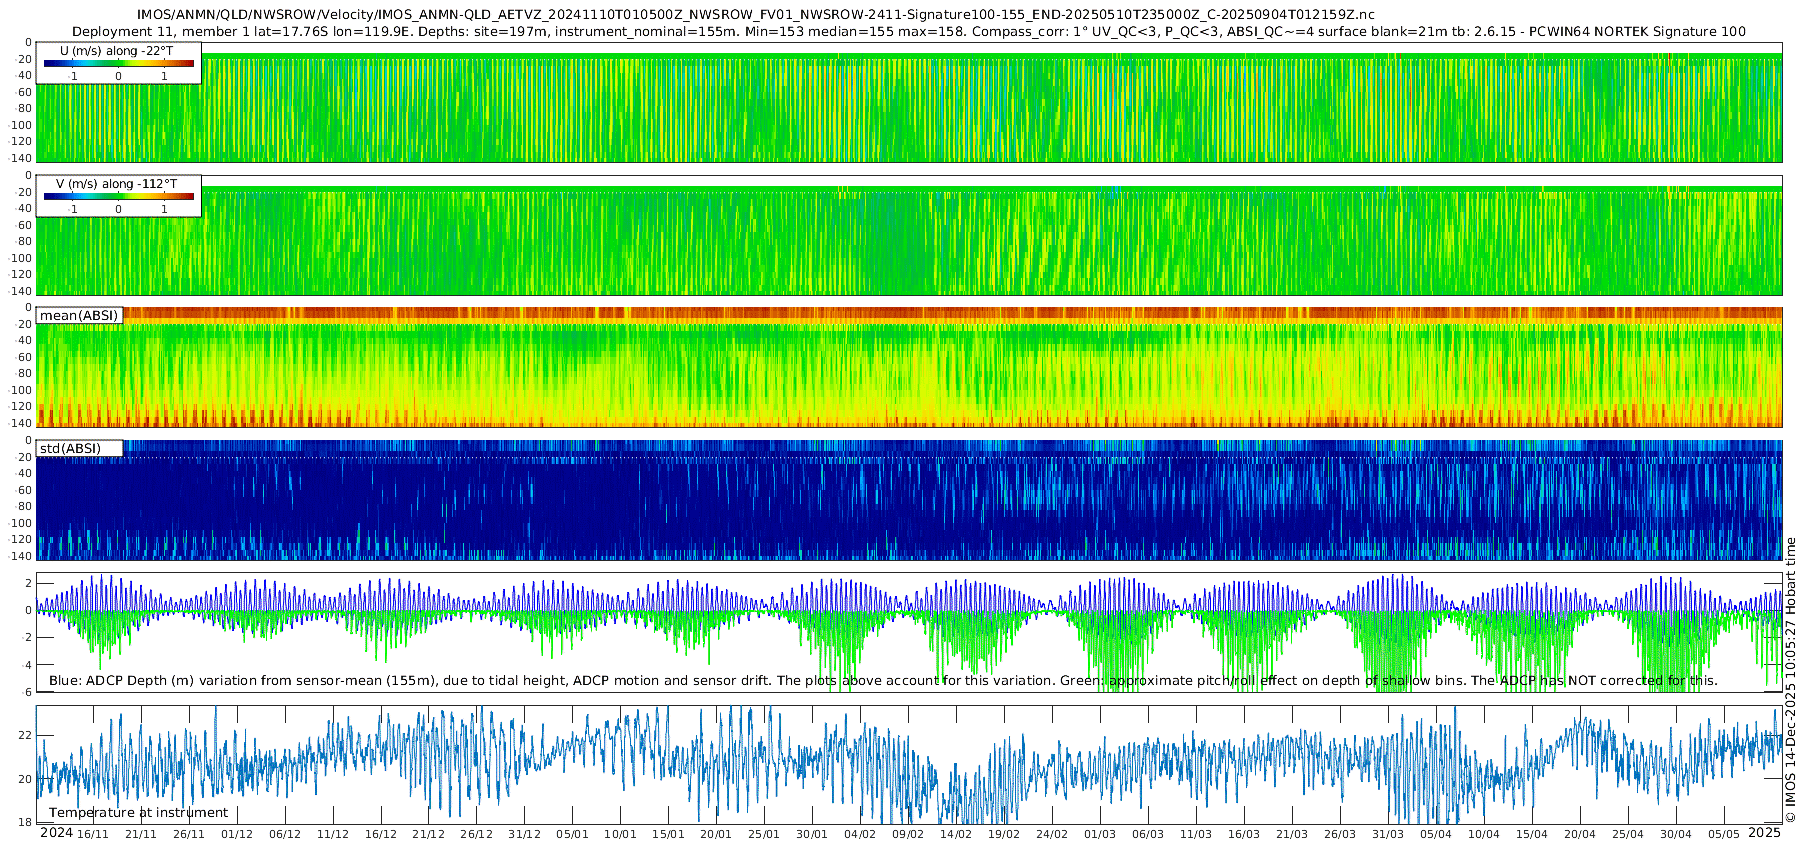Click the '15/01' date tick label

pyautogui.click(x=669, y=834)
